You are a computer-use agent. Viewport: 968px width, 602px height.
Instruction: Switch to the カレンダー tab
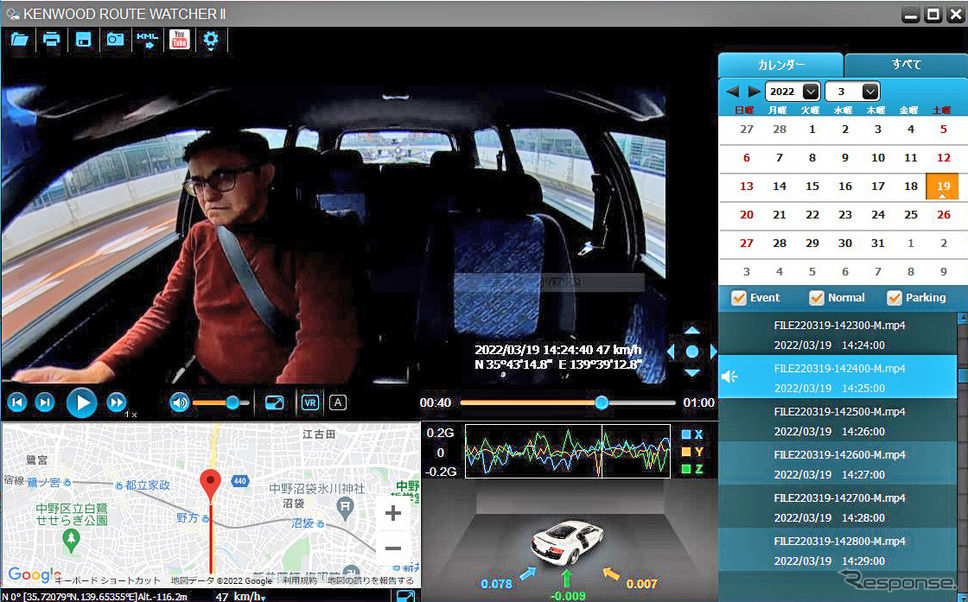click(781, 65)
